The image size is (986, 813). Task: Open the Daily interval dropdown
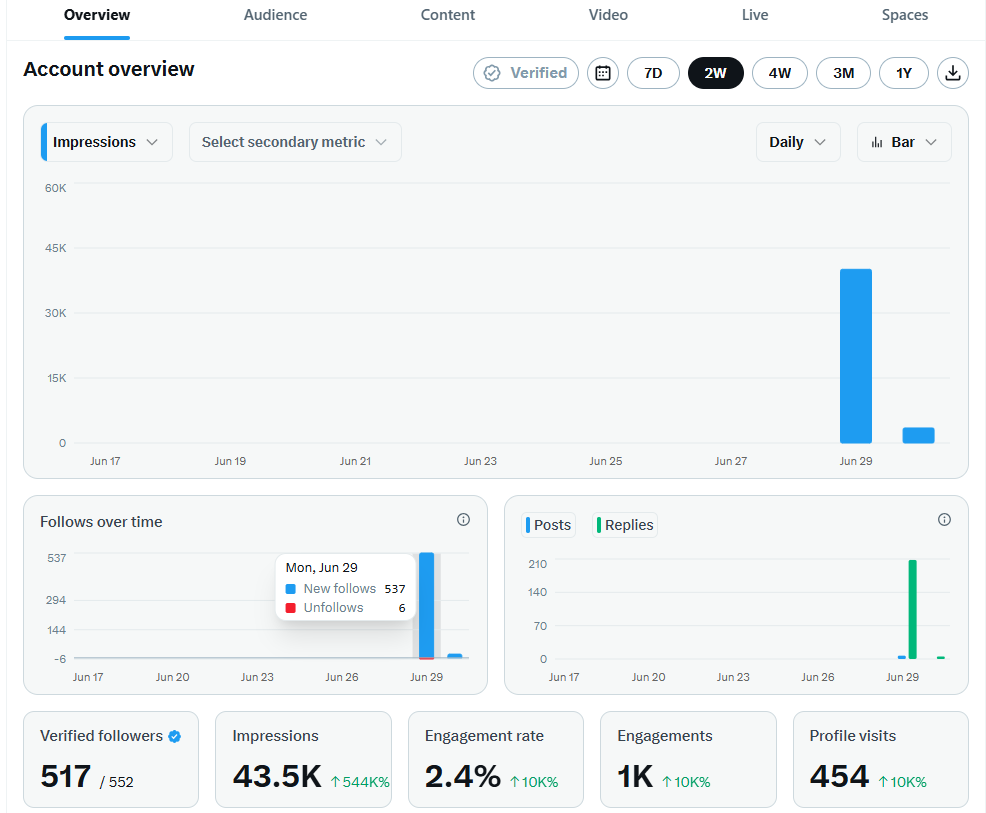798,142
